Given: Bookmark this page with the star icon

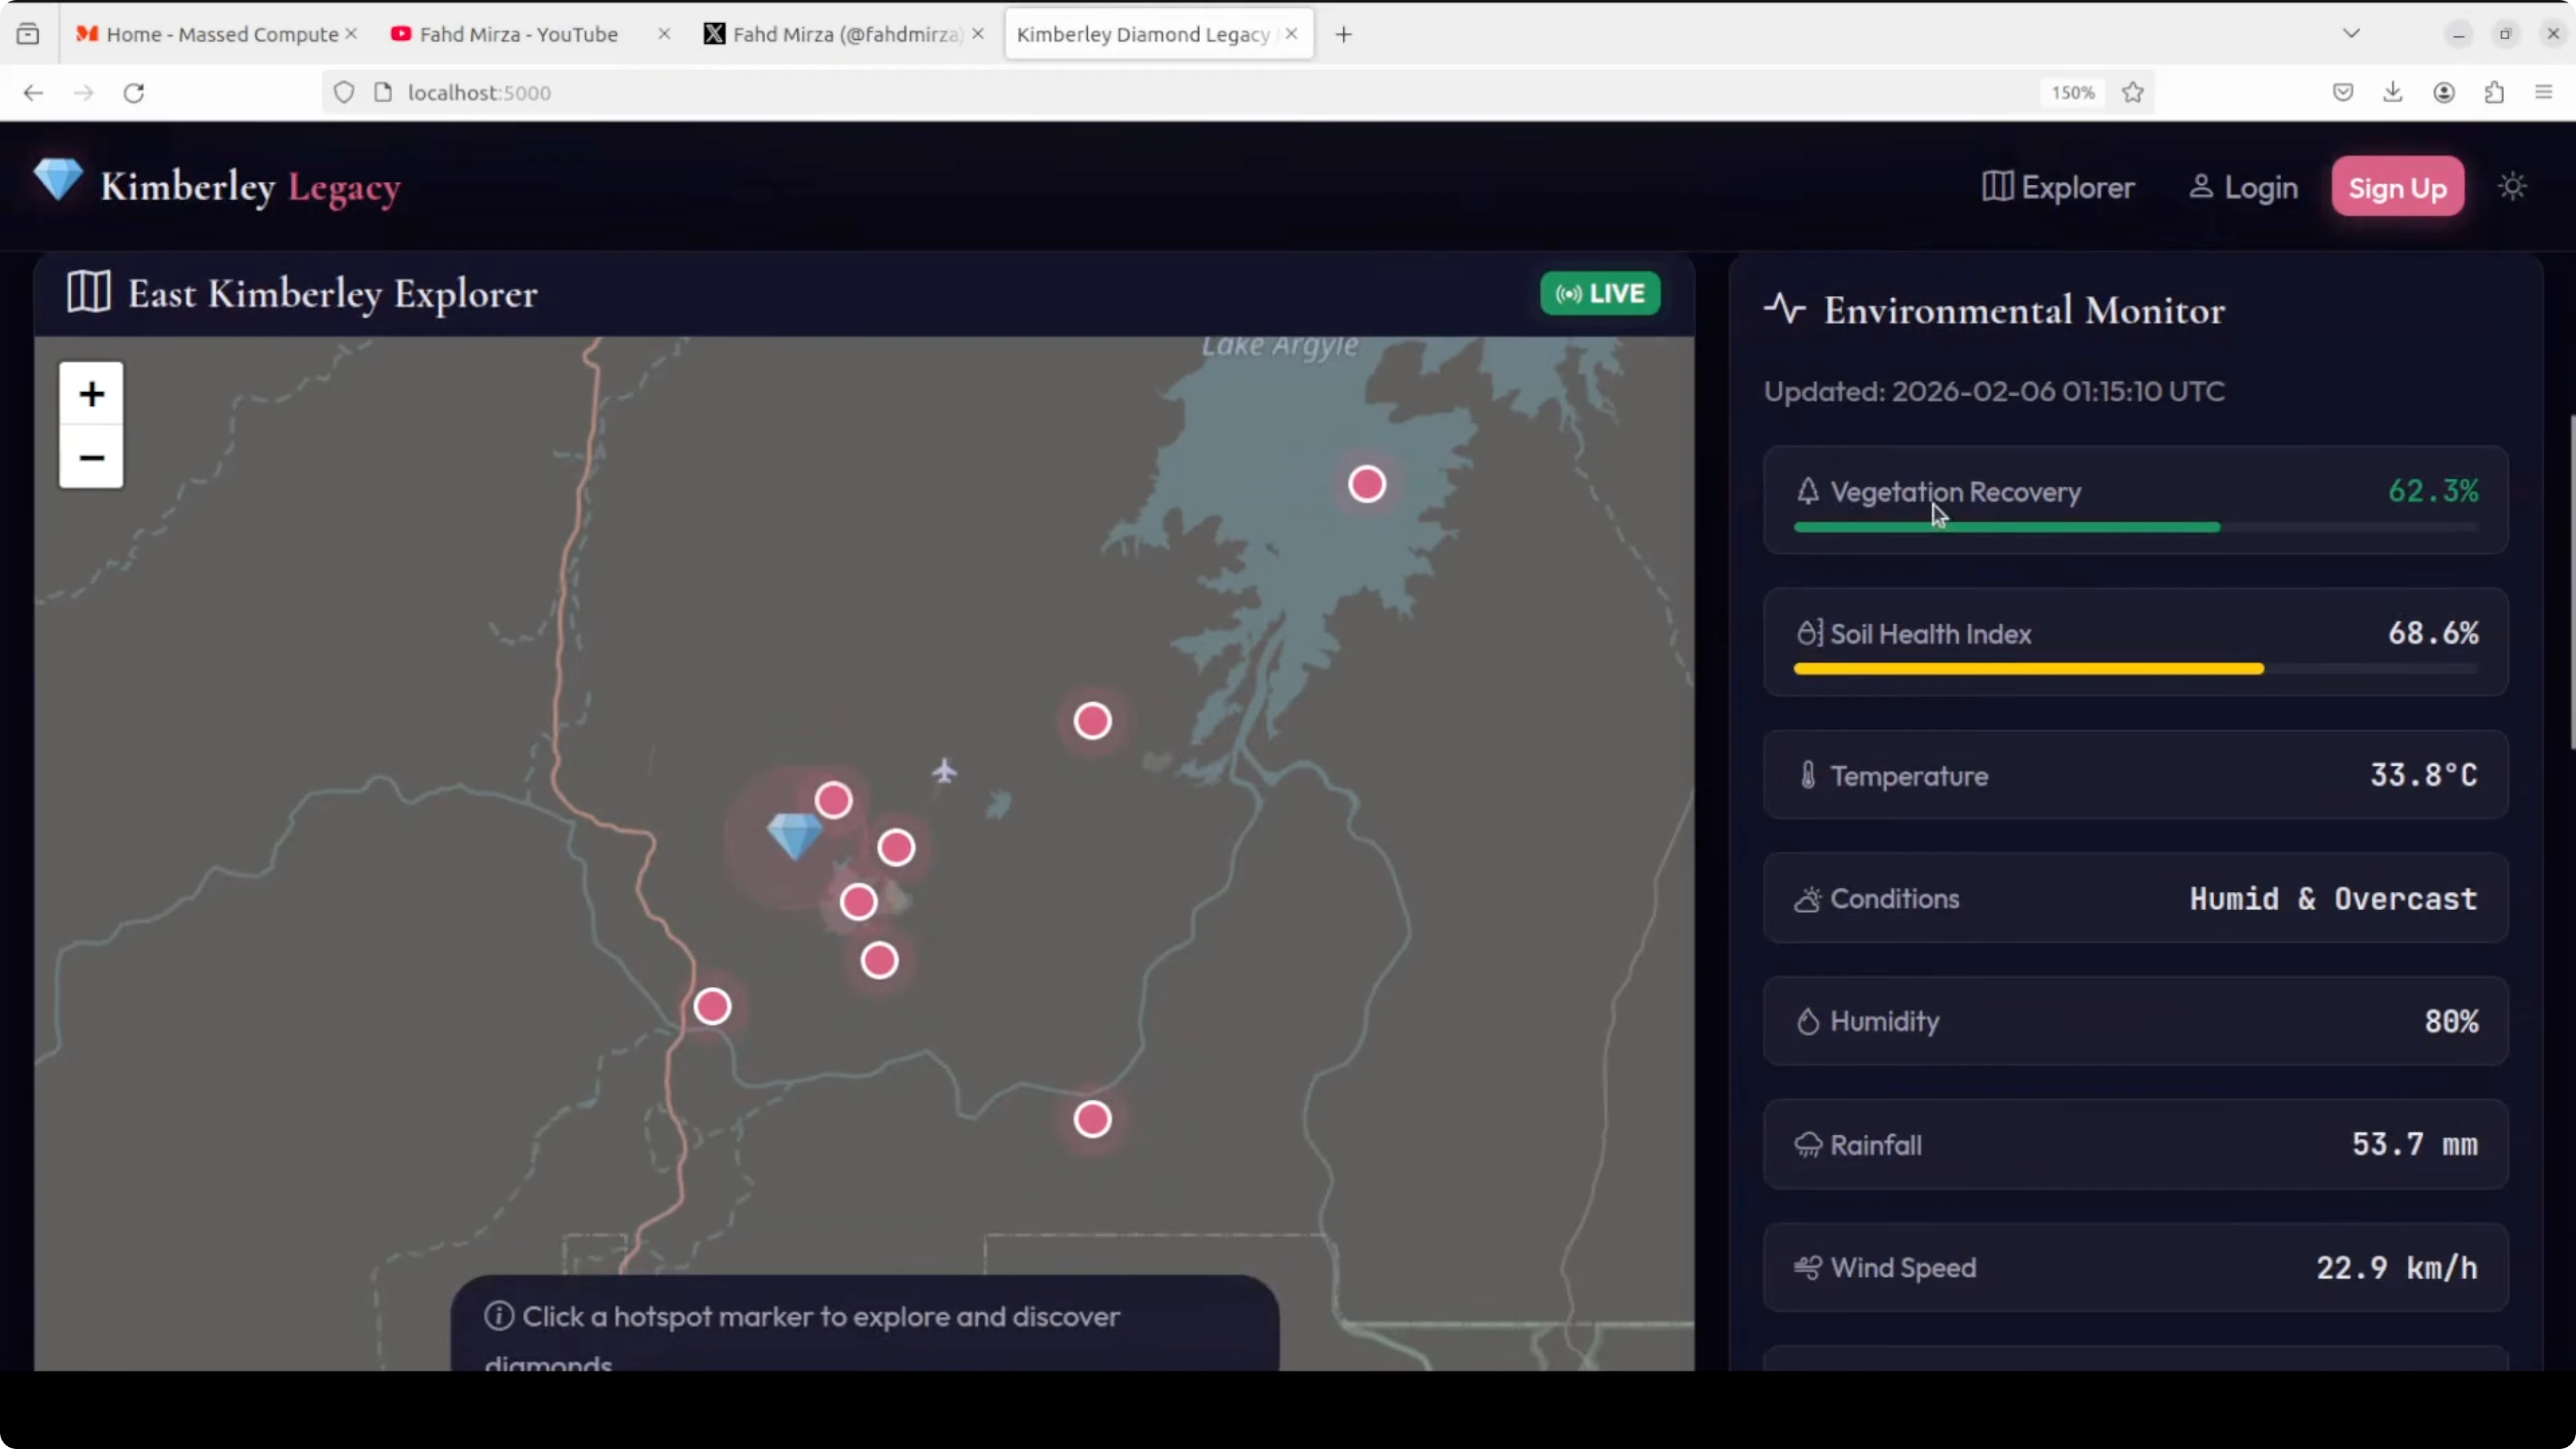Looking at the screenshot, I should pyautogui.click(x=2133, y=93).
